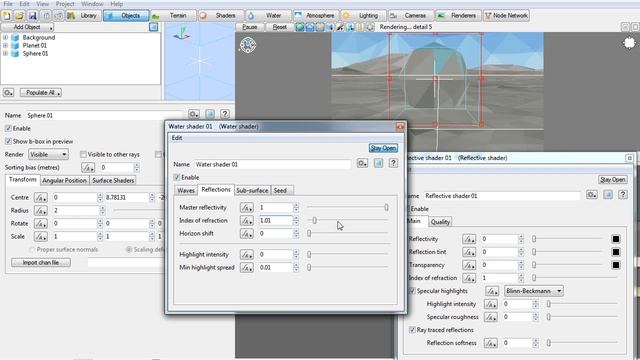The width and height of the screenshot is (640, 360).
Task: Switch to the Waves tab
Action: click(186, 191)
